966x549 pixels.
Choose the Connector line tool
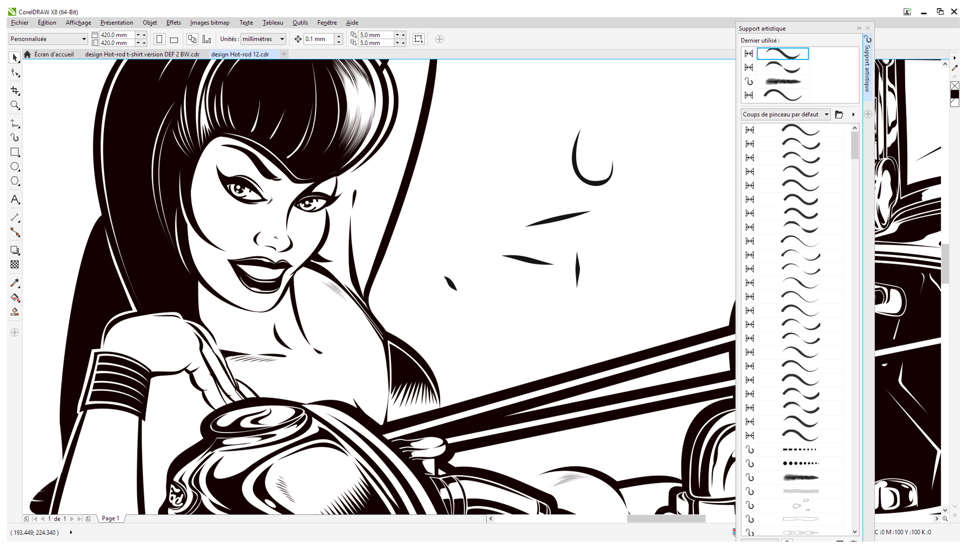[x=15, y=232]
